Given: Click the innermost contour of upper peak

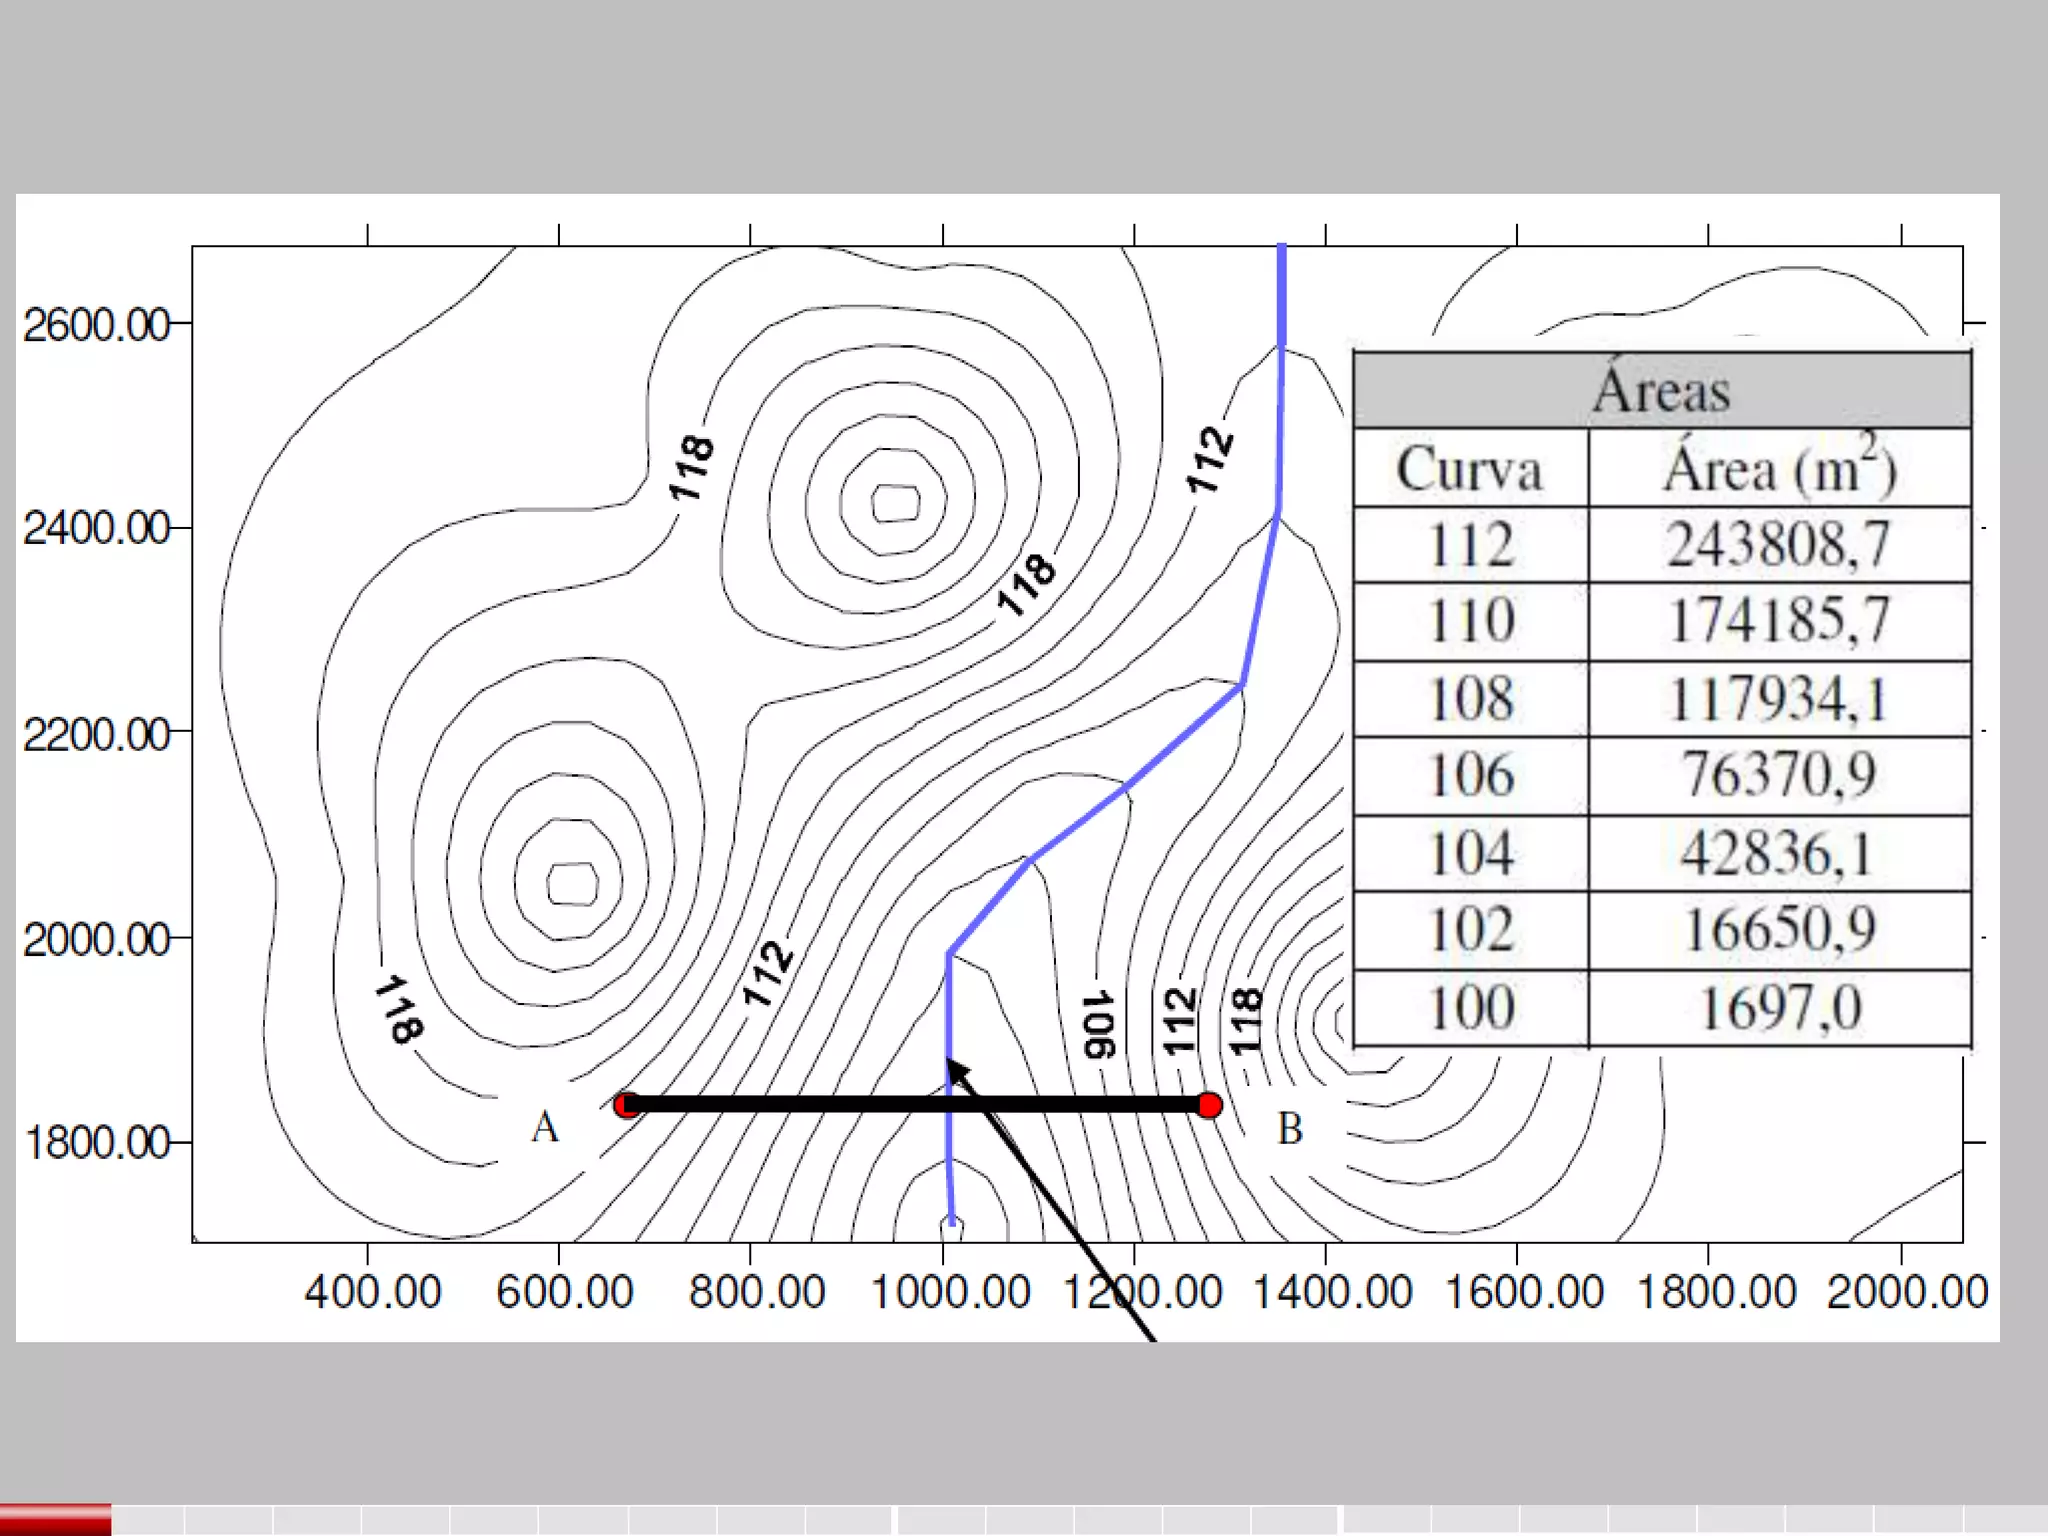Looking at the screenshot, I should point(896,502).
